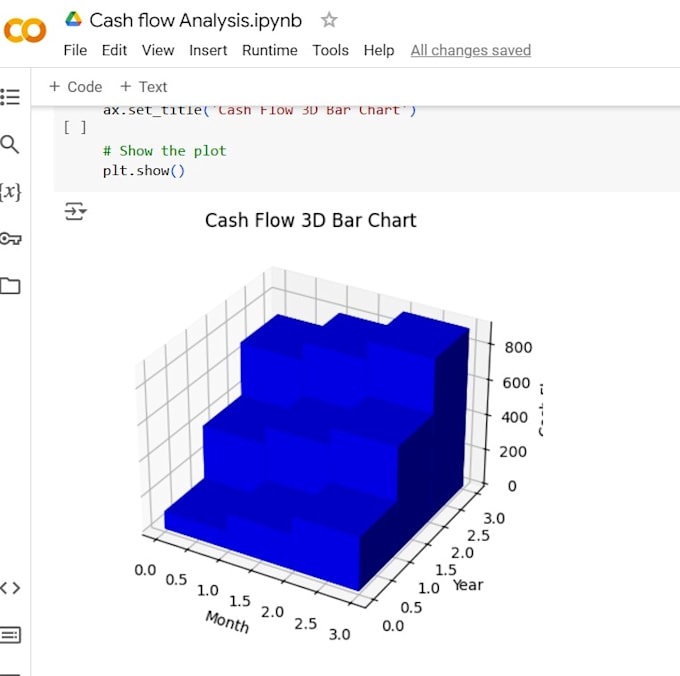Run the cell via empty brackets
680x676 pixels.
(x=75, y=127)
